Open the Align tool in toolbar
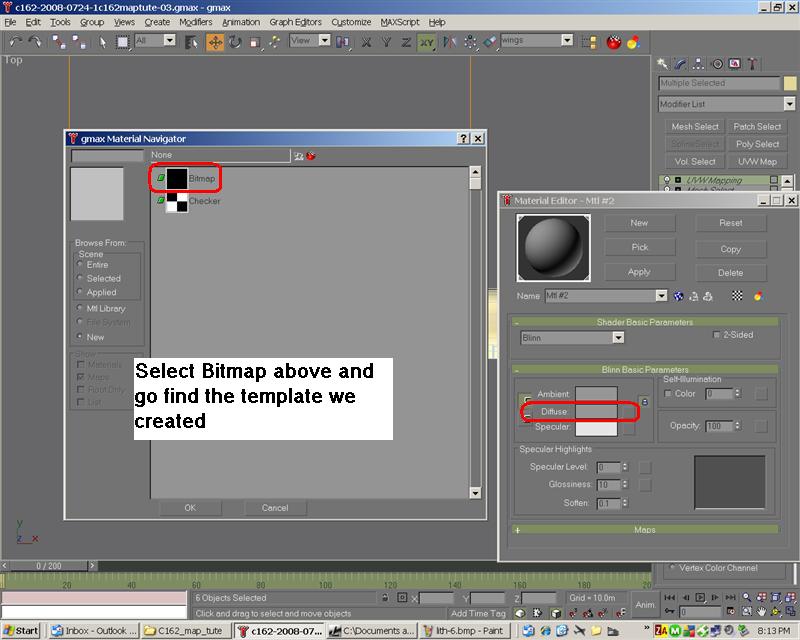This screenshot has height=640, width=800. click(x=490, y=42)
